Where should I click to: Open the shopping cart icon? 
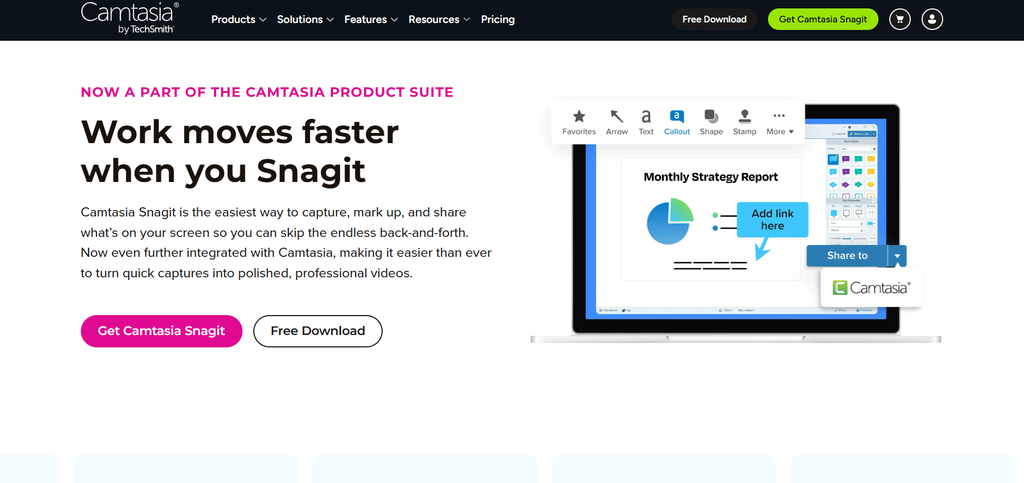click(x=900, y=19)
